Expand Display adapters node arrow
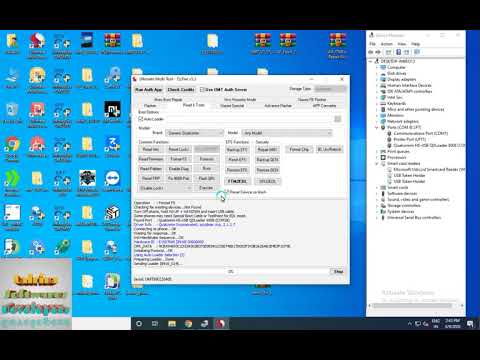This screenshot has width=480, height=360. 377,79
